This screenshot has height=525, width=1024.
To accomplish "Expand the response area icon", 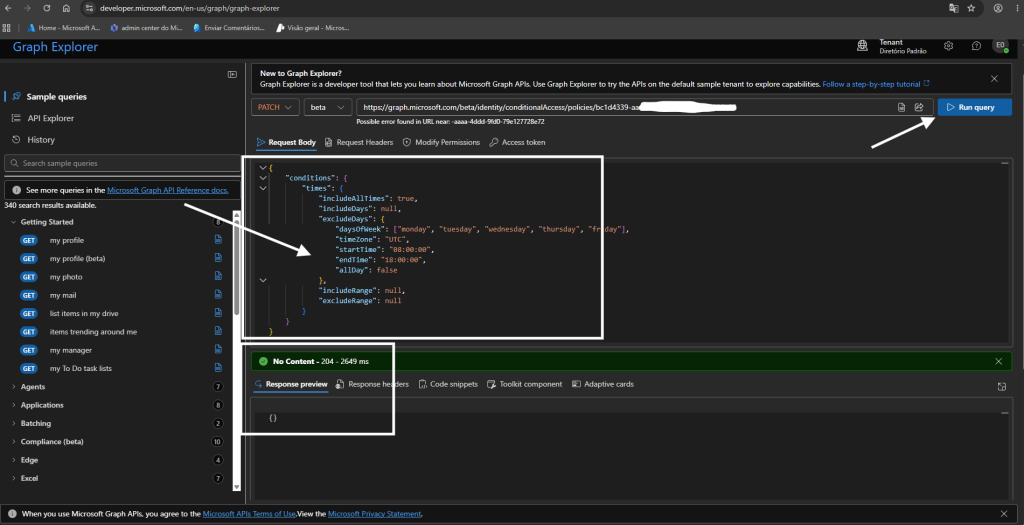I will pyautogui.click(x=1002, y=387).
